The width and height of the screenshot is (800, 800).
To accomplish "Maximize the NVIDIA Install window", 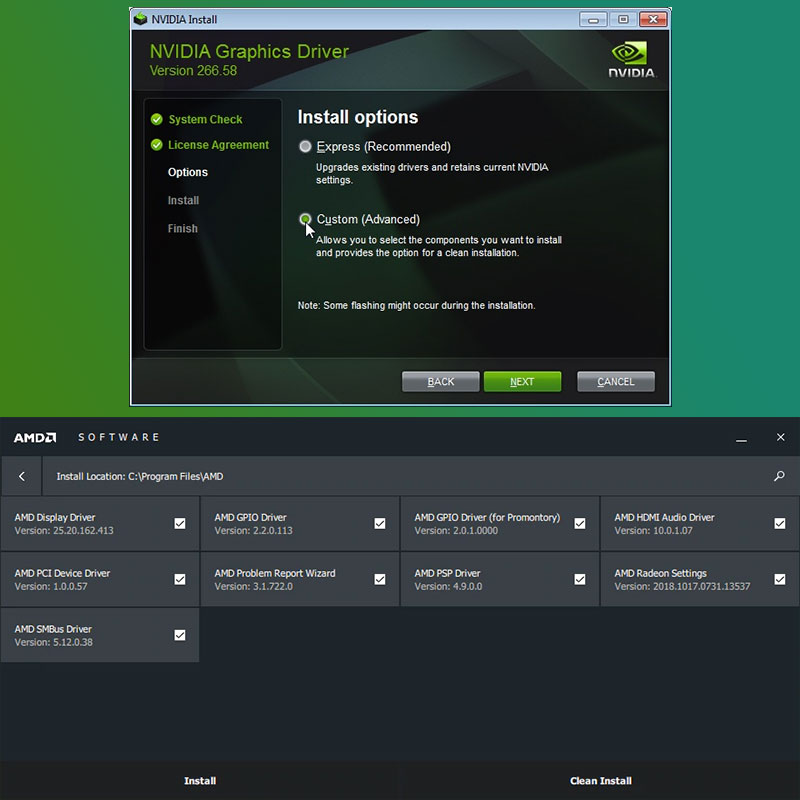I will point(623,19).
